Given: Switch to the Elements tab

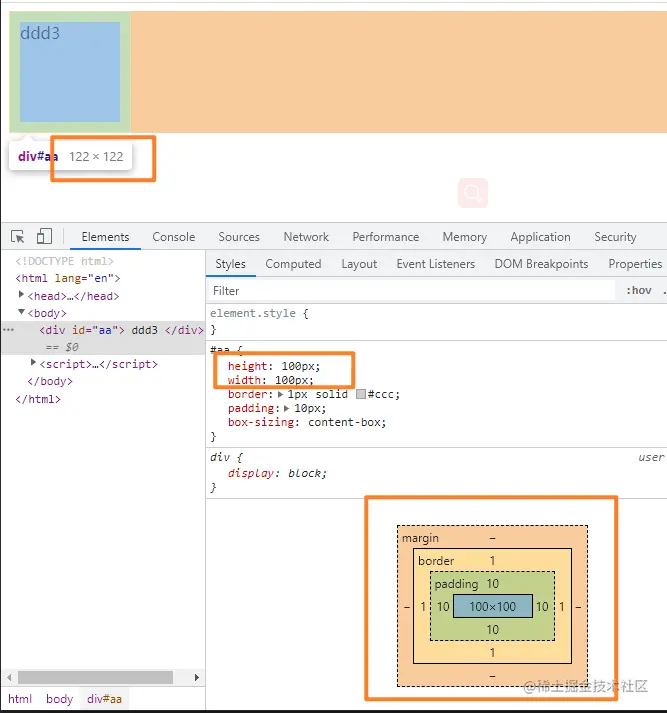Looking at the screenshot, I should pyautogui.click(x=105, y=237).
